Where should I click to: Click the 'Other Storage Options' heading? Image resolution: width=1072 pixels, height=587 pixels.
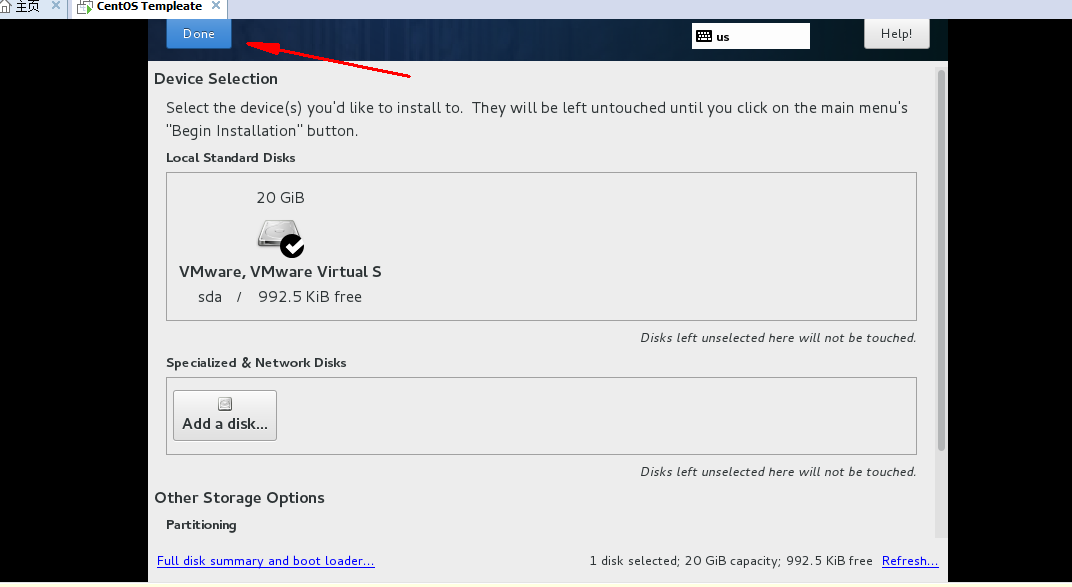point(239,497)
